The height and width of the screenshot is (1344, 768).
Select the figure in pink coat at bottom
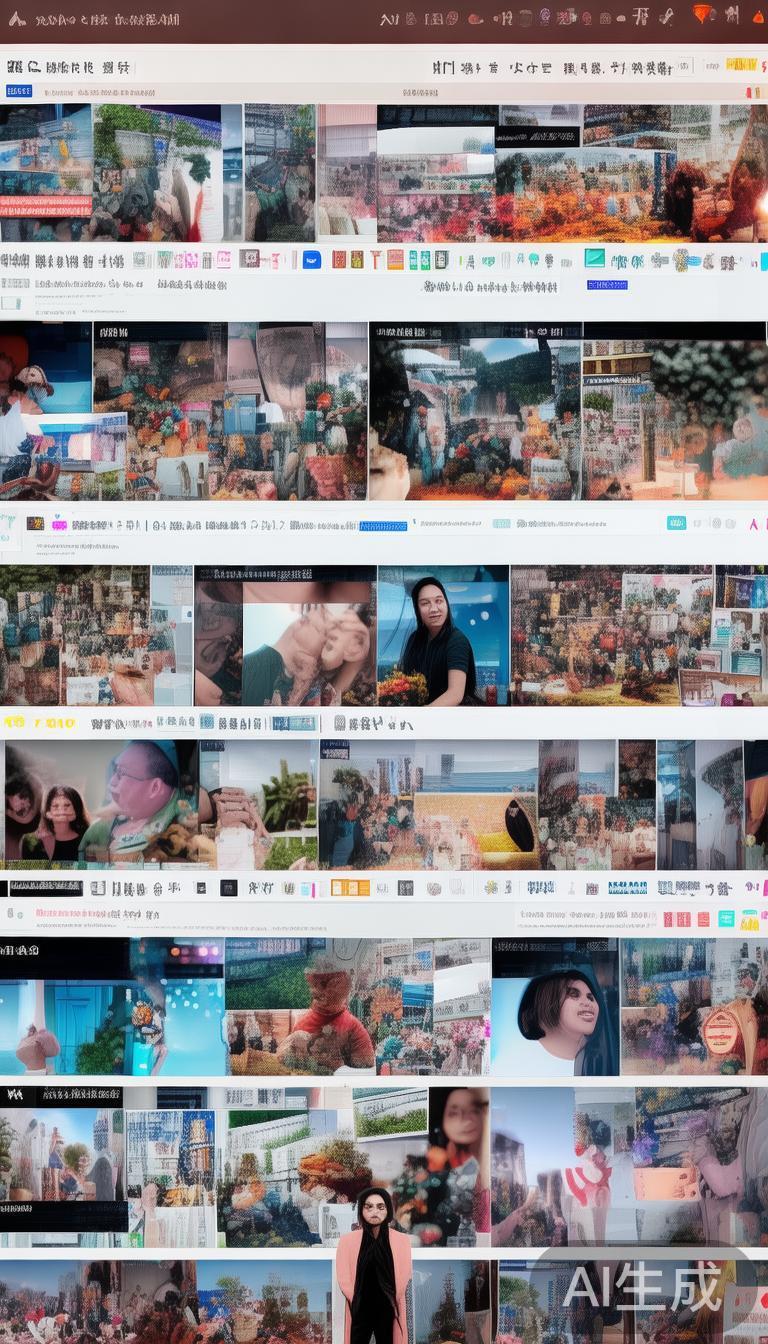pyautogui.click(x=373, y=1265)
